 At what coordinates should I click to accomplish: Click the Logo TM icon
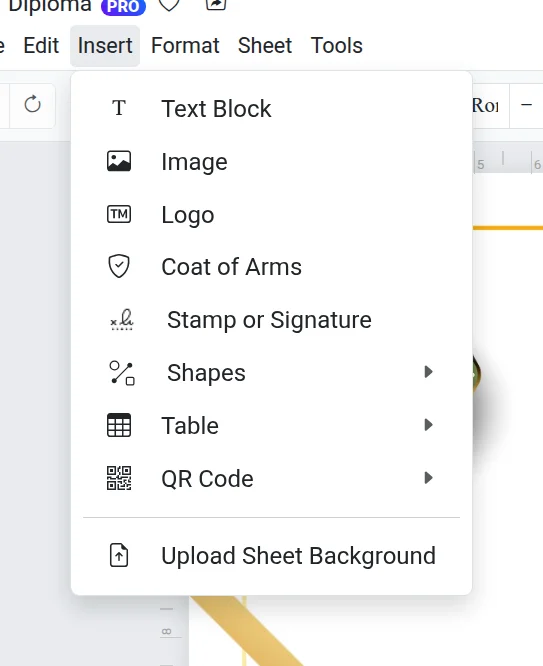coord(119,214)
